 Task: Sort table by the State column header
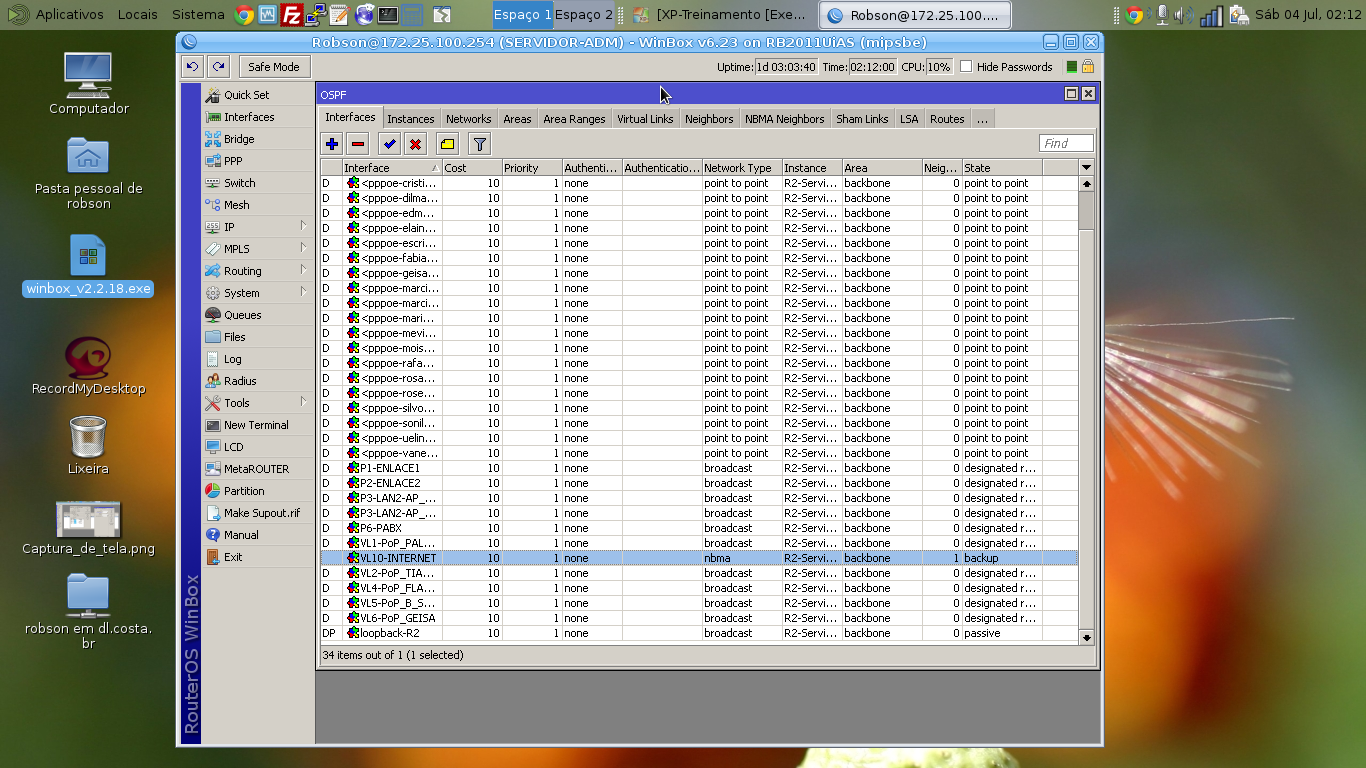[x=1002, y=168]
